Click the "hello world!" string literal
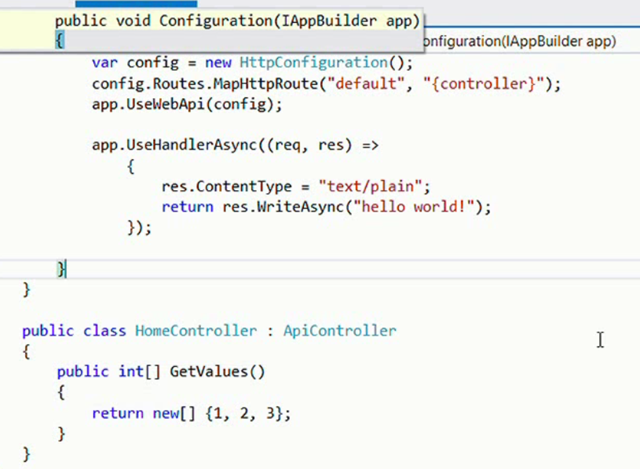This screenshot has width=640, height=469. 415,207
